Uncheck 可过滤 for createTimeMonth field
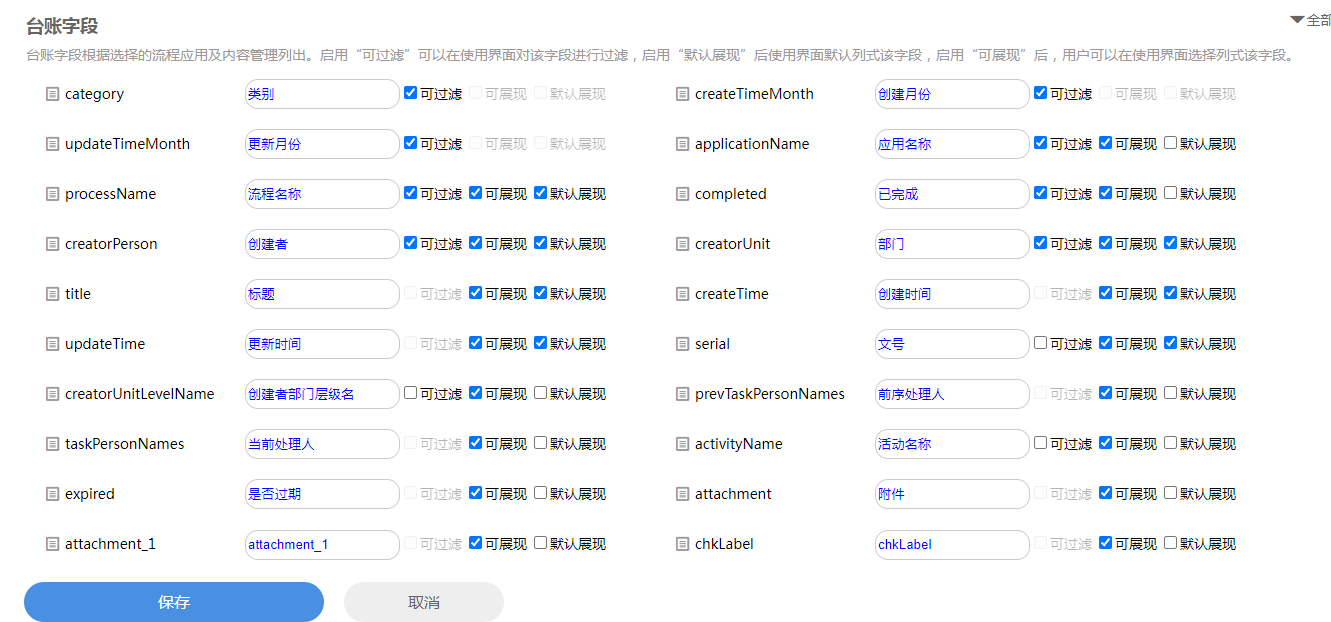Image resolution: width=1331 pixels, height=622 pixels. coord(1041,93)
